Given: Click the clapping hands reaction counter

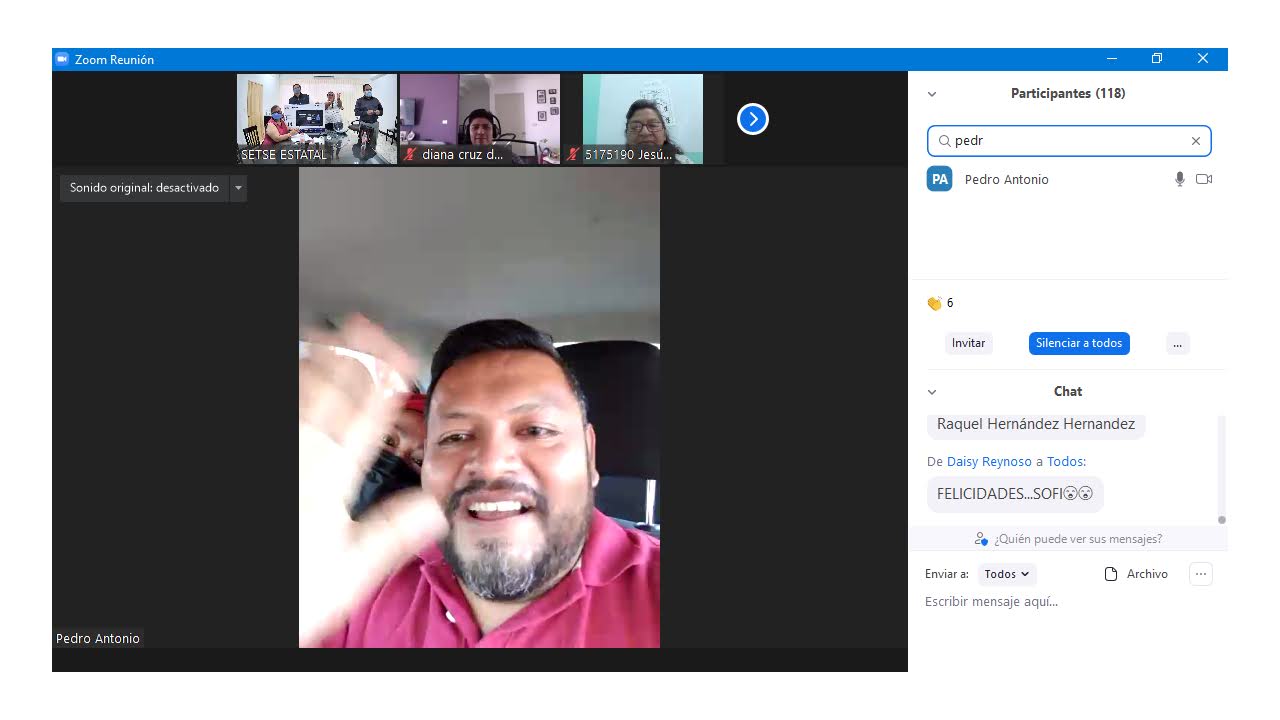Looking at the screenshot, I should (940, 303).
